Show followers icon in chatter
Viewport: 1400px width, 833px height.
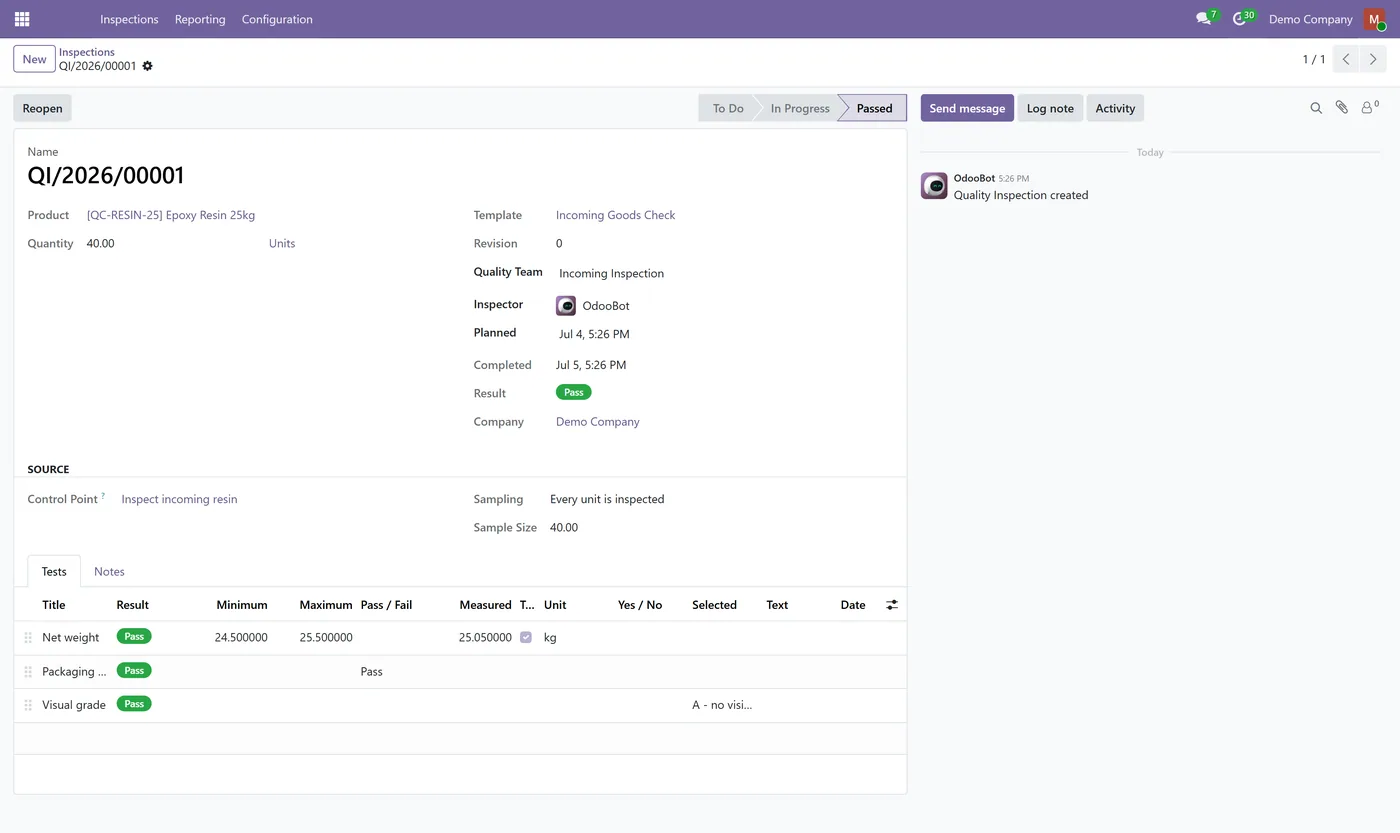tap(1369, 107)
